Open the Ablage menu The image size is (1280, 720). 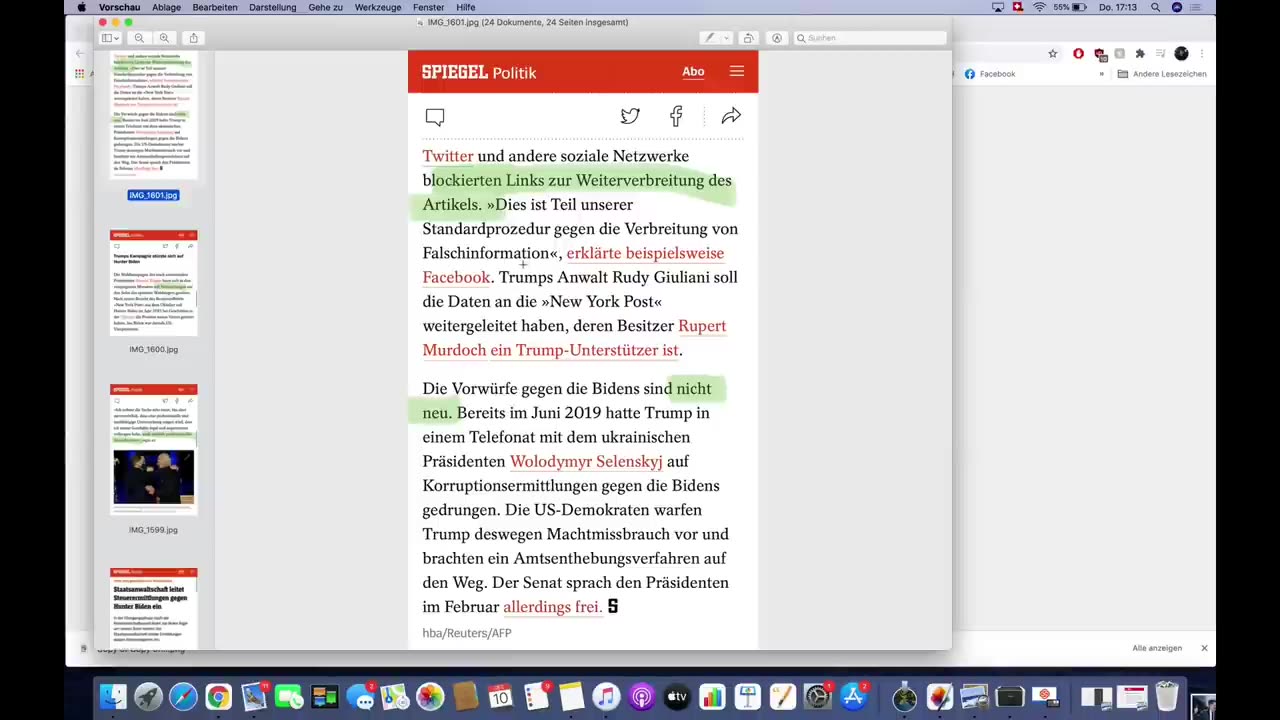[166, 7]
